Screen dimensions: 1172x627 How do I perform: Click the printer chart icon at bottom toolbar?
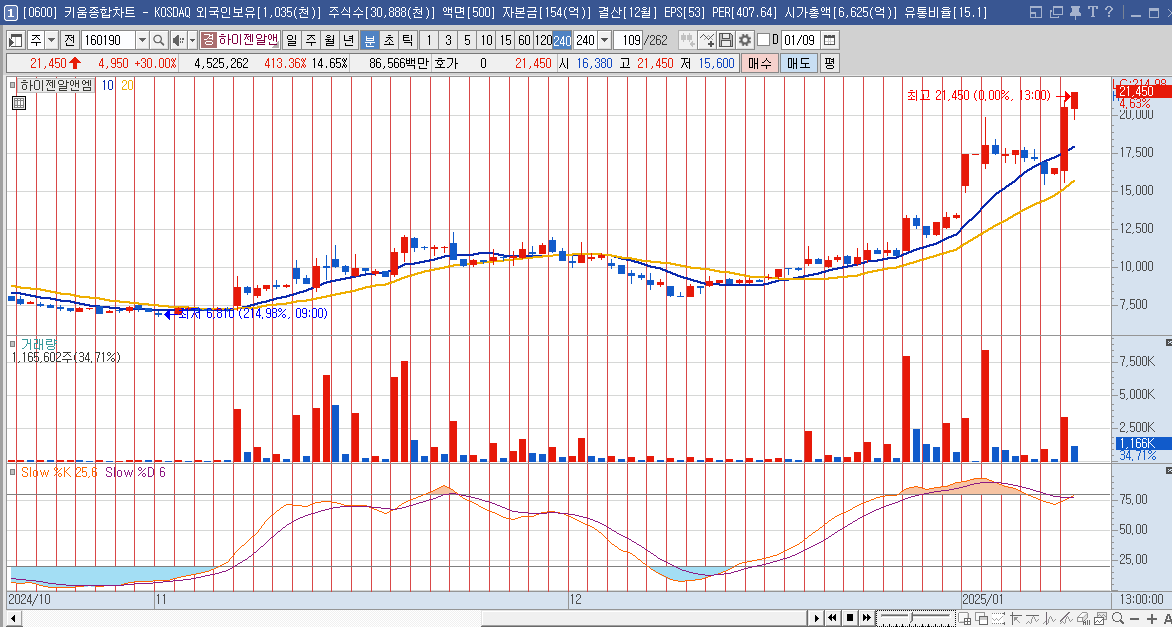pos(1083,618)
